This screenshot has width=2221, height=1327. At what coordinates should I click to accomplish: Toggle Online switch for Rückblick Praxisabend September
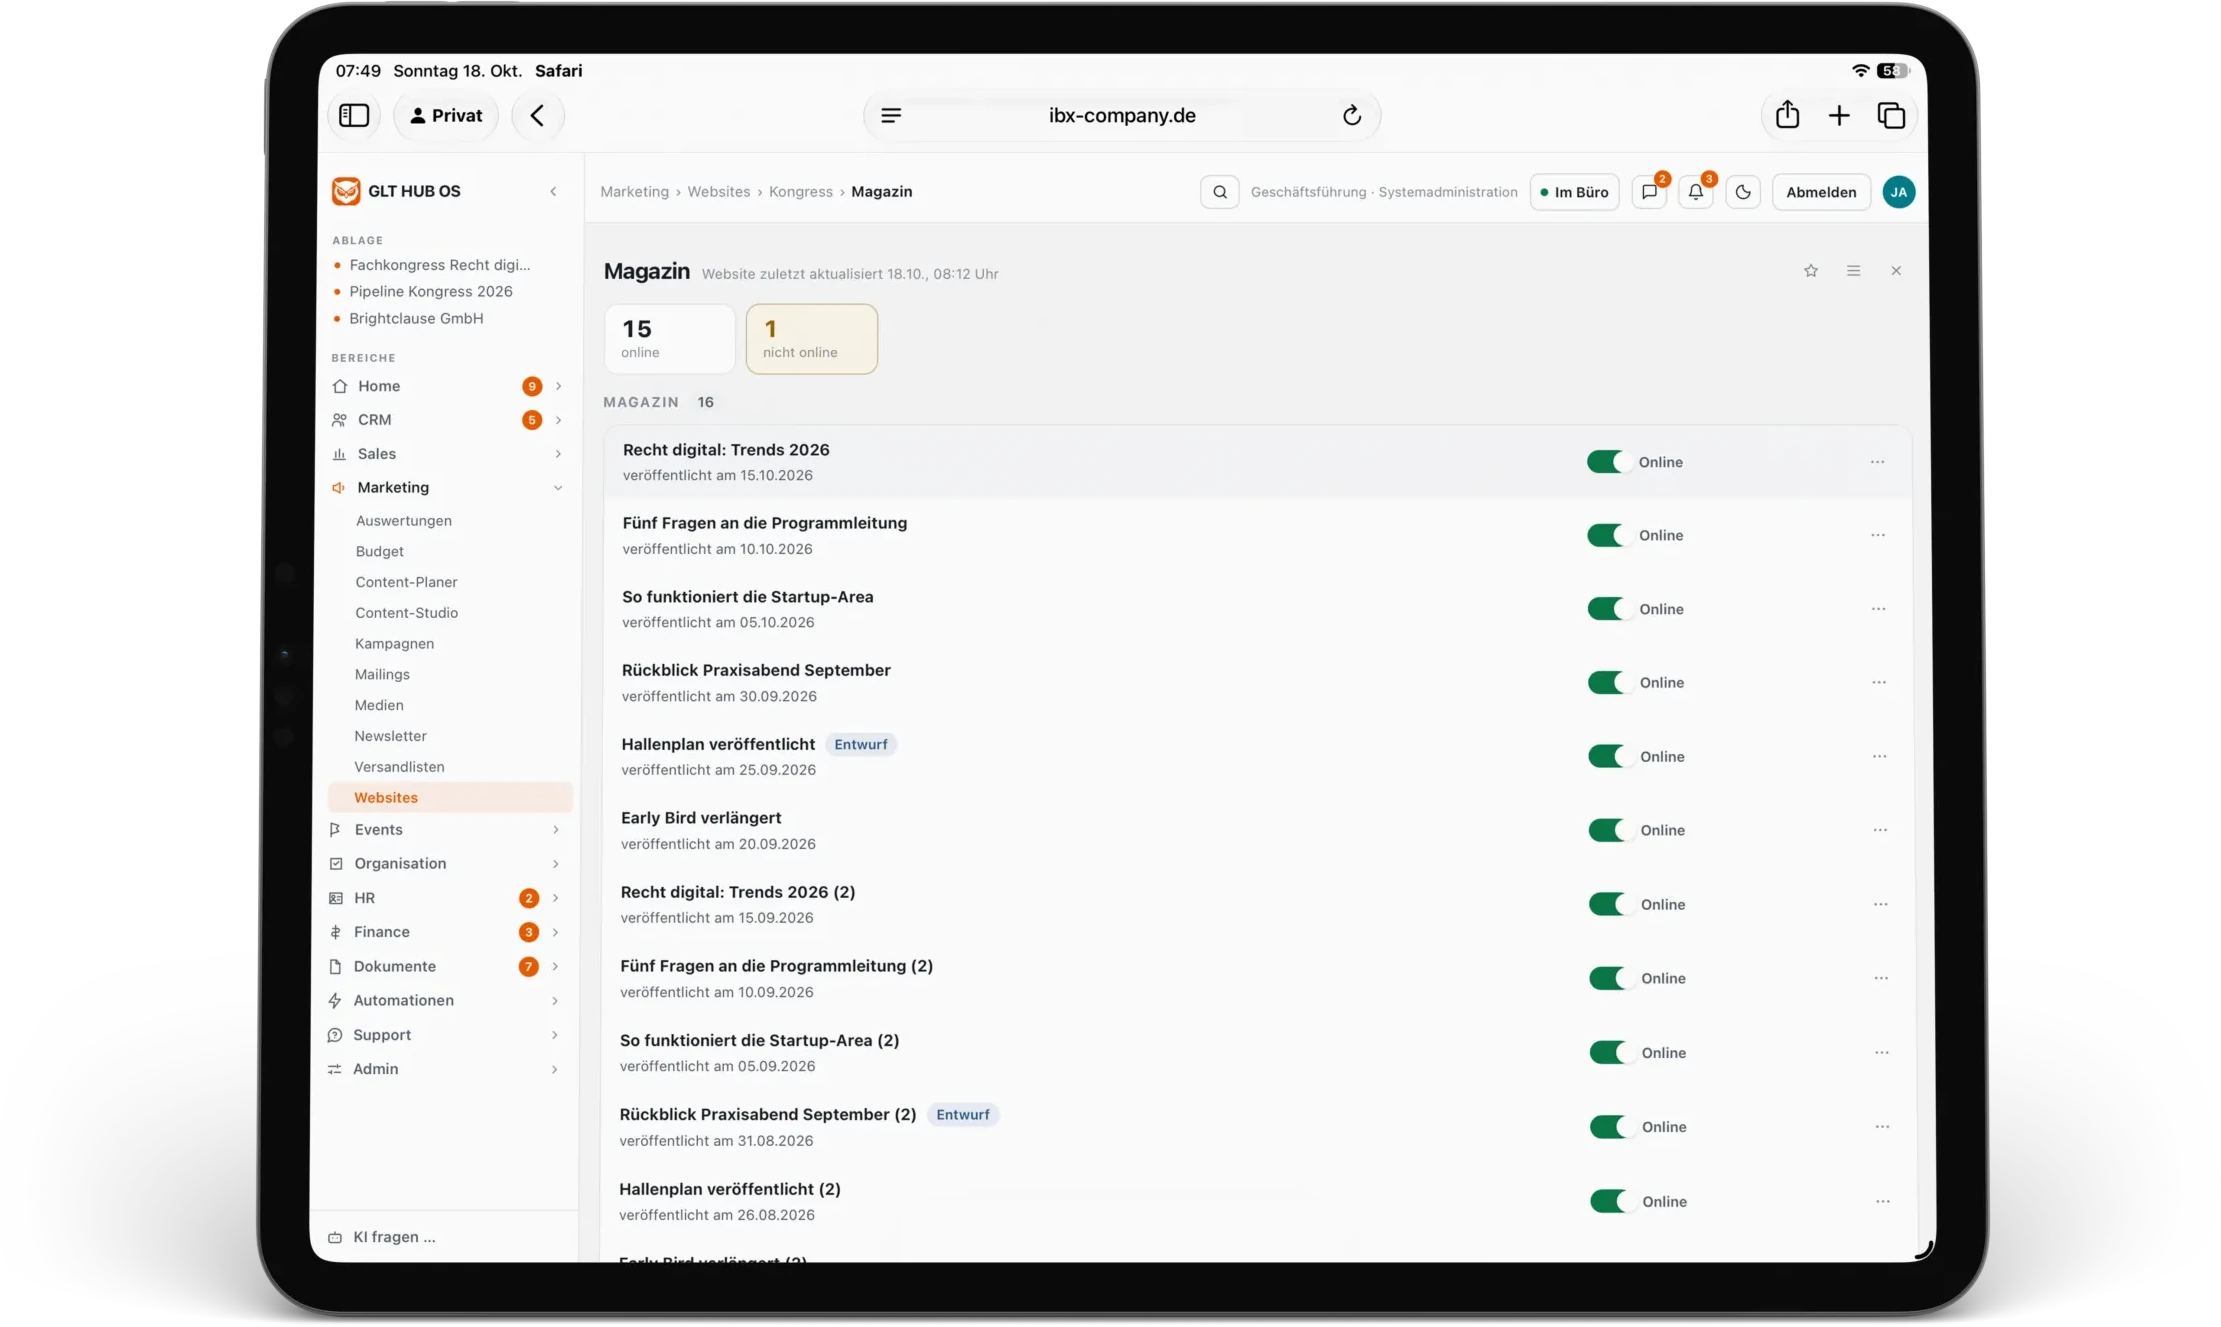[1609, 682]
